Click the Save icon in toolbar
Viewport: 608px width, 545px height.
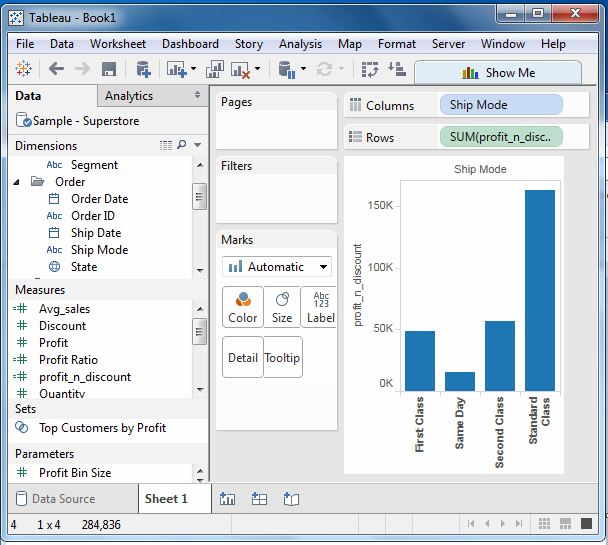pyautogui.click(x=109, y=69)
